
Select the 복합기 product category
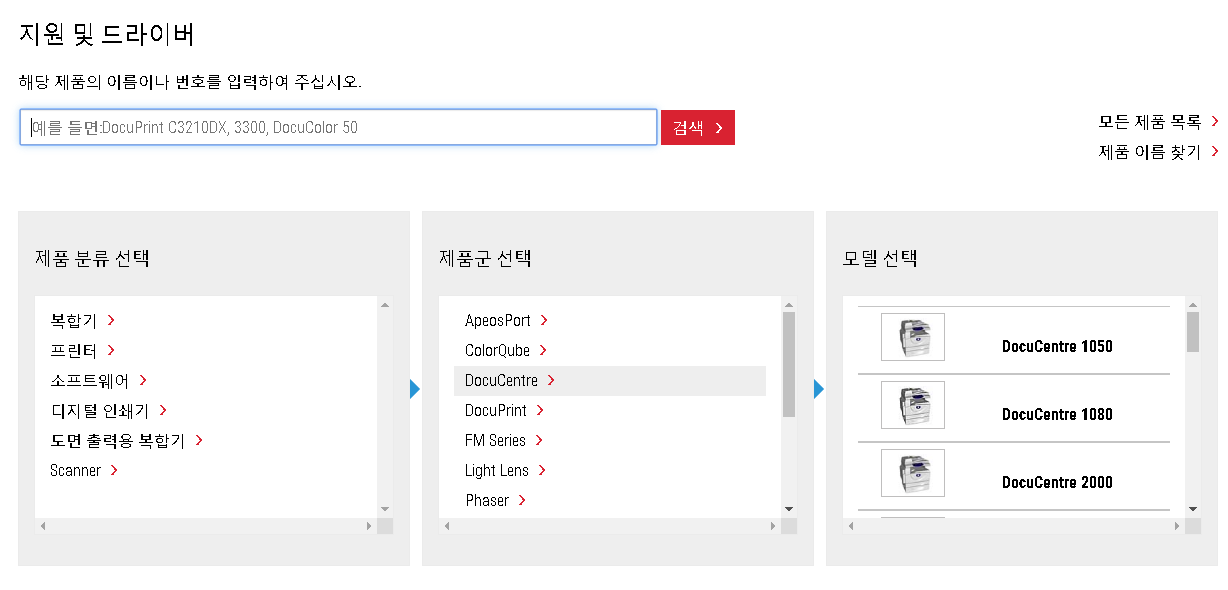pos(73,320)
